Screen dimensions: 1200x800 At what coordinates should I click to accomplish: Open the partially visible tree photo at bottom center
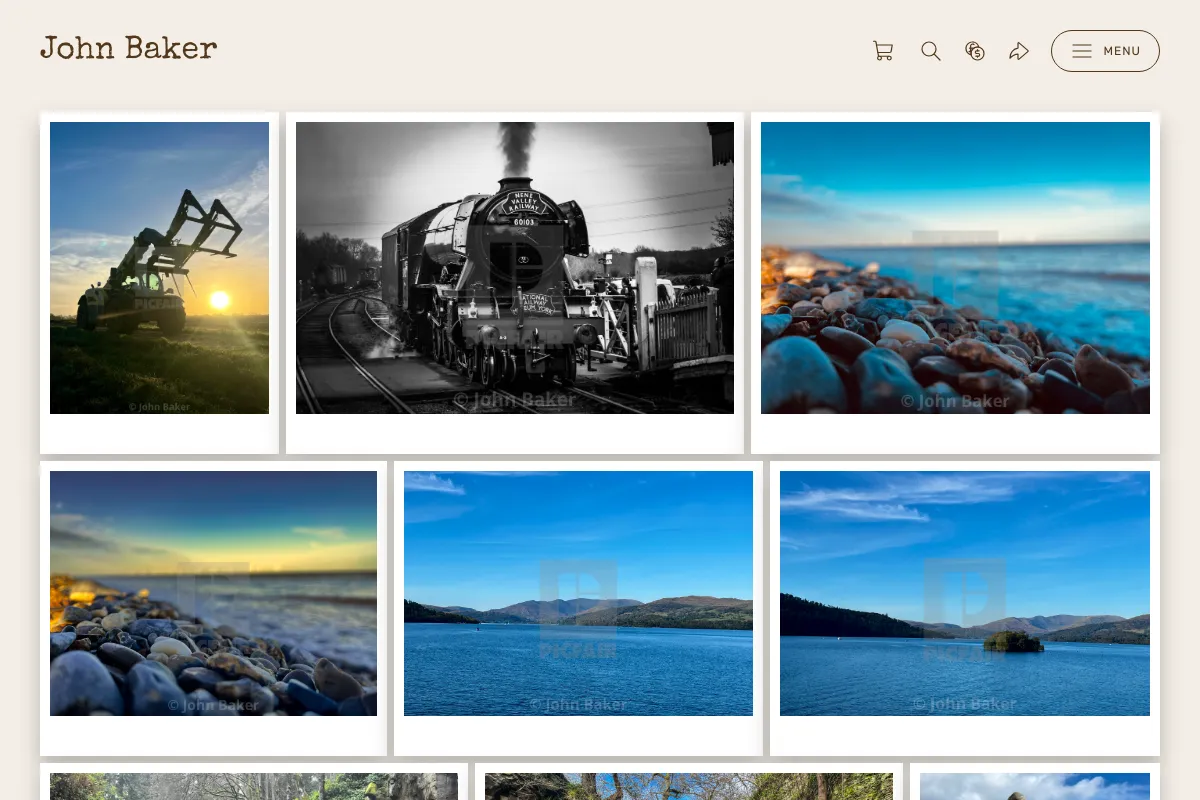pos(689,786)
